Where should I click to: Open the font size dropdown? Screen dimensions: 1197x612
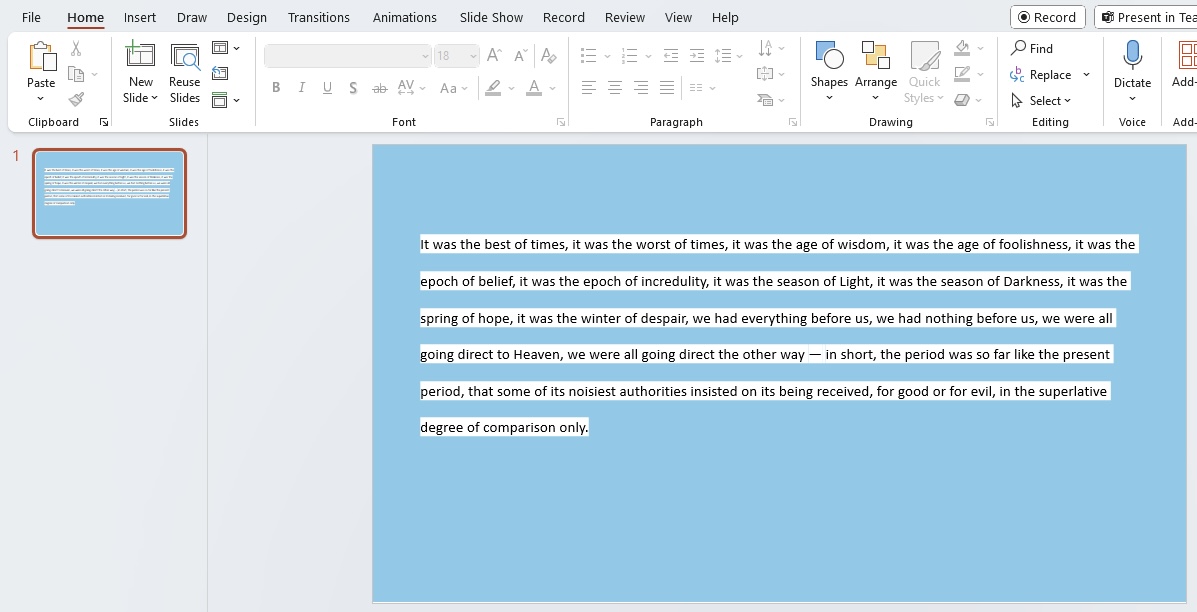[x=473, y=56]
